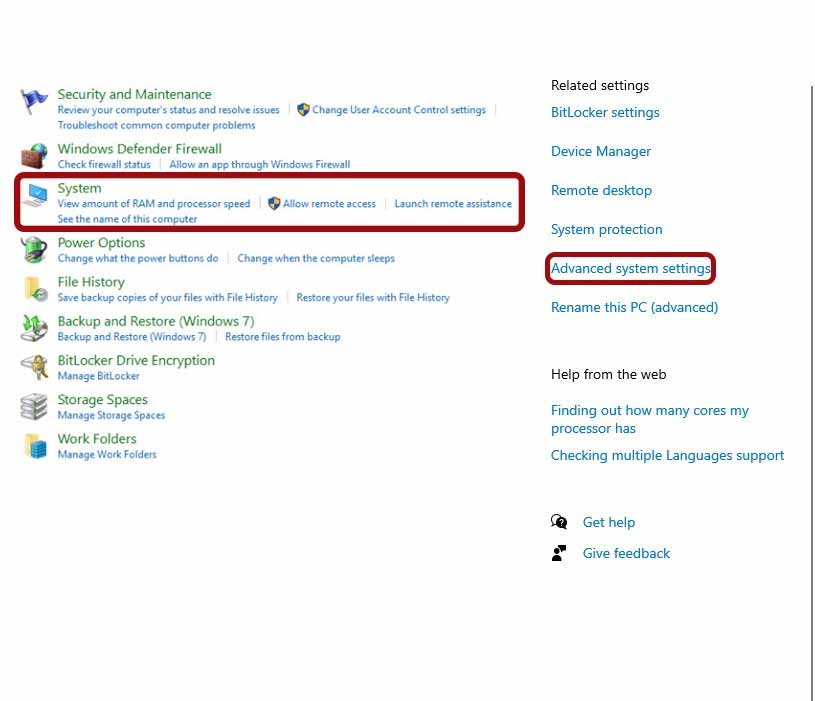Click Change when the computer sleeps
The image size is (815, 701).
click(316, 258)
